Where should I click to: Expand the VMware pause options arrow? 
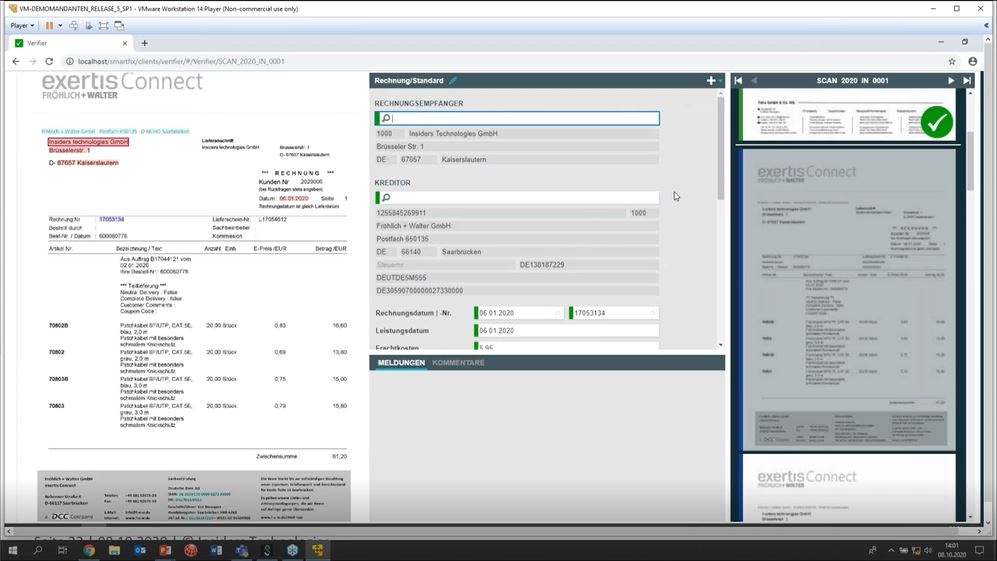coord(60,25)
